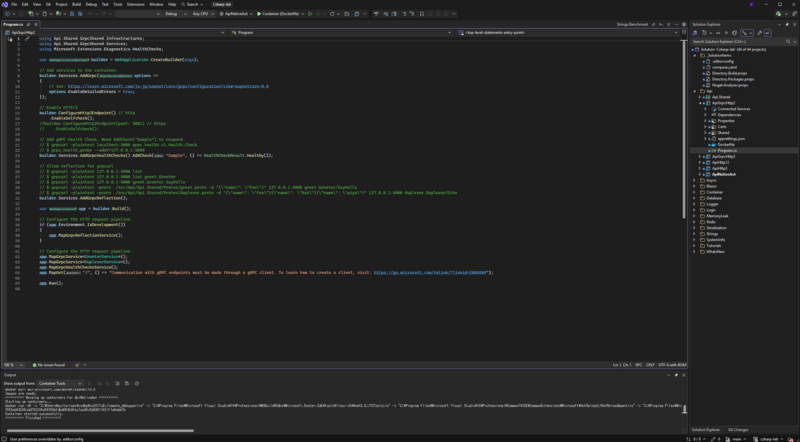Image resolution: width=800 pixels, height=442 pixels.
Task: Select the Dockerfile in Solution Explorer
Action: tap(726, 144)
